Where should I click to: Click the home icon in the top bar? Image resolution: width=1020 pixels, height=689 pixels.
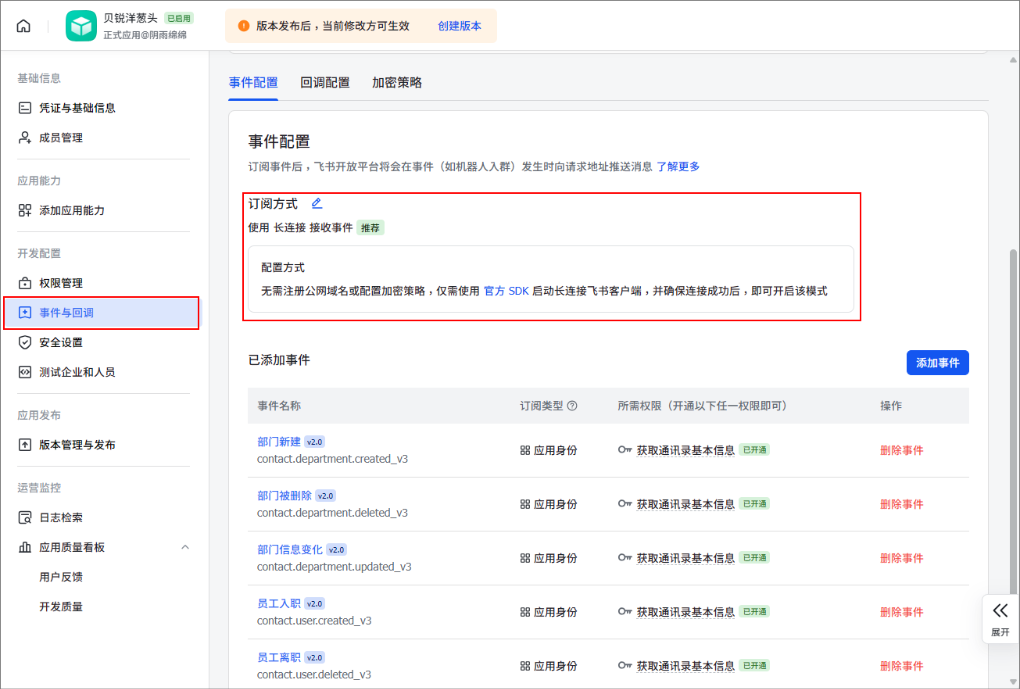click(x=22, y=26)
